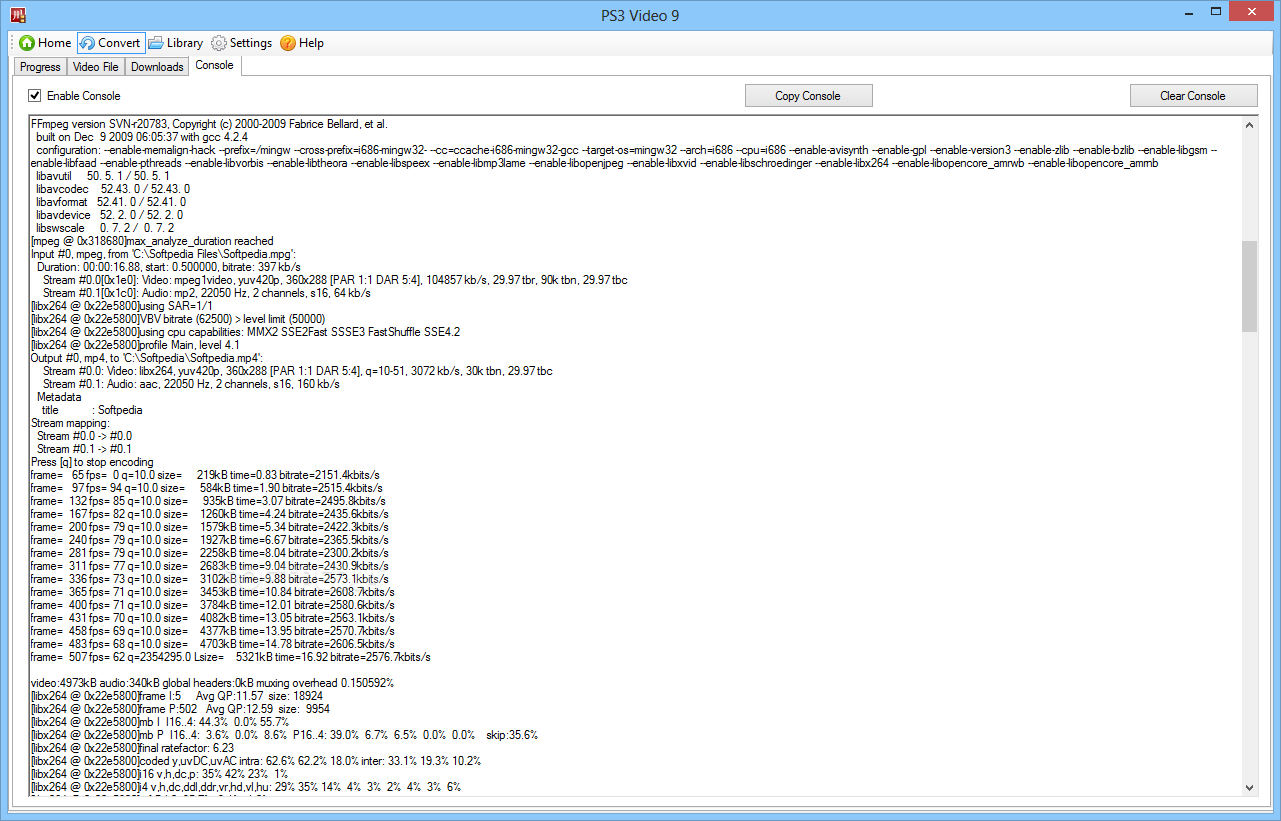Screen dimensions: 1281x821
Task: Go to Home in the toolbar
Action: click(x=45, y=43)
